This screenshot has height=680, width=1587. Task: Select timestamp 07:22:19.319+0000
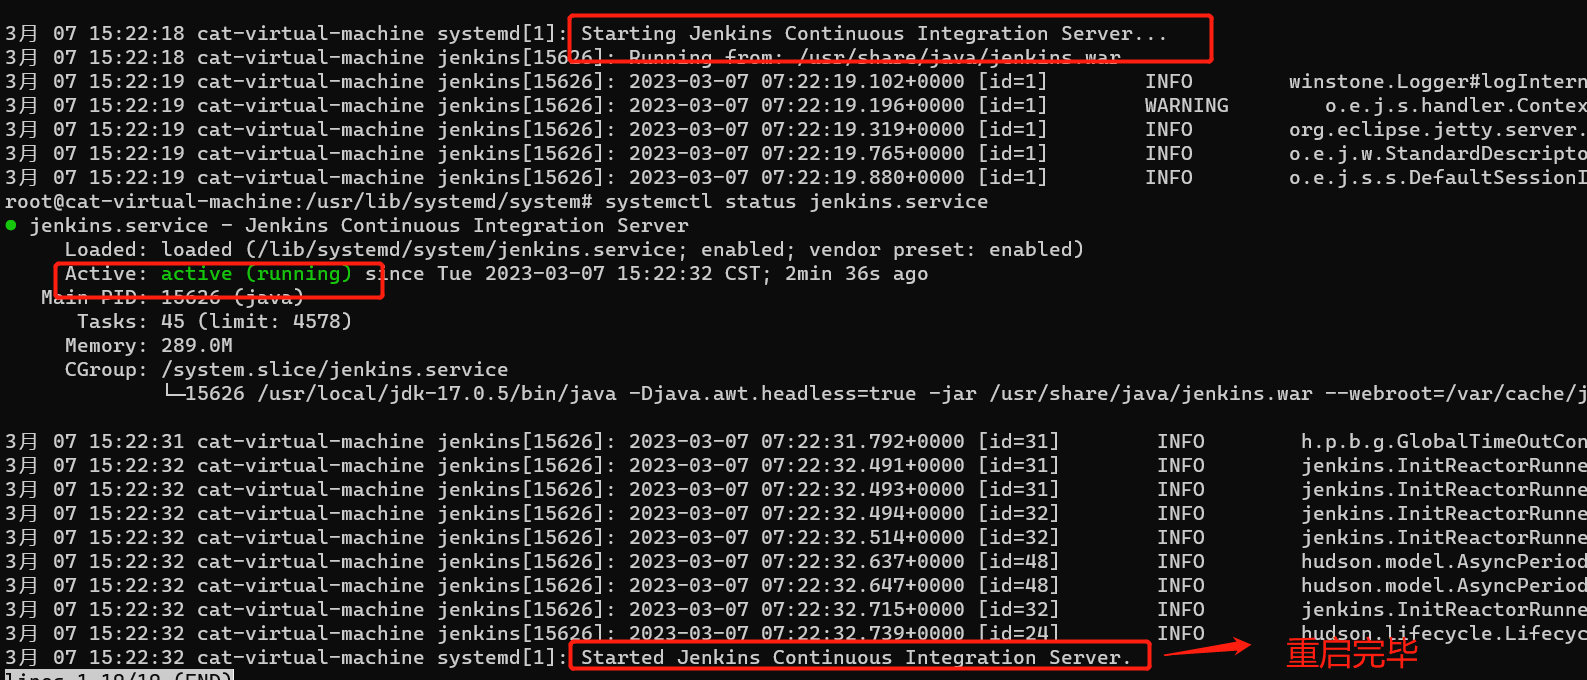(x=862, y=130)
